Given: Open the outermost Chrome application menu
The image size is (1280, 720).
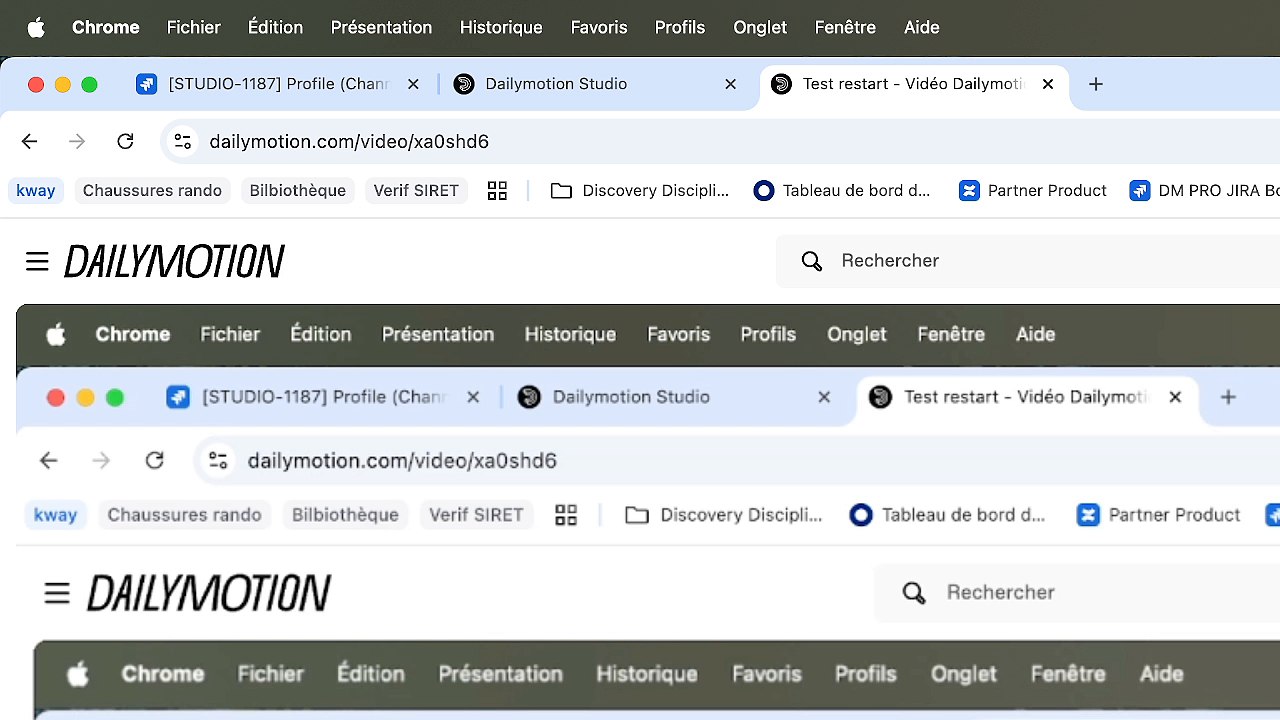Looking at the screenshot, I should 105,28.
